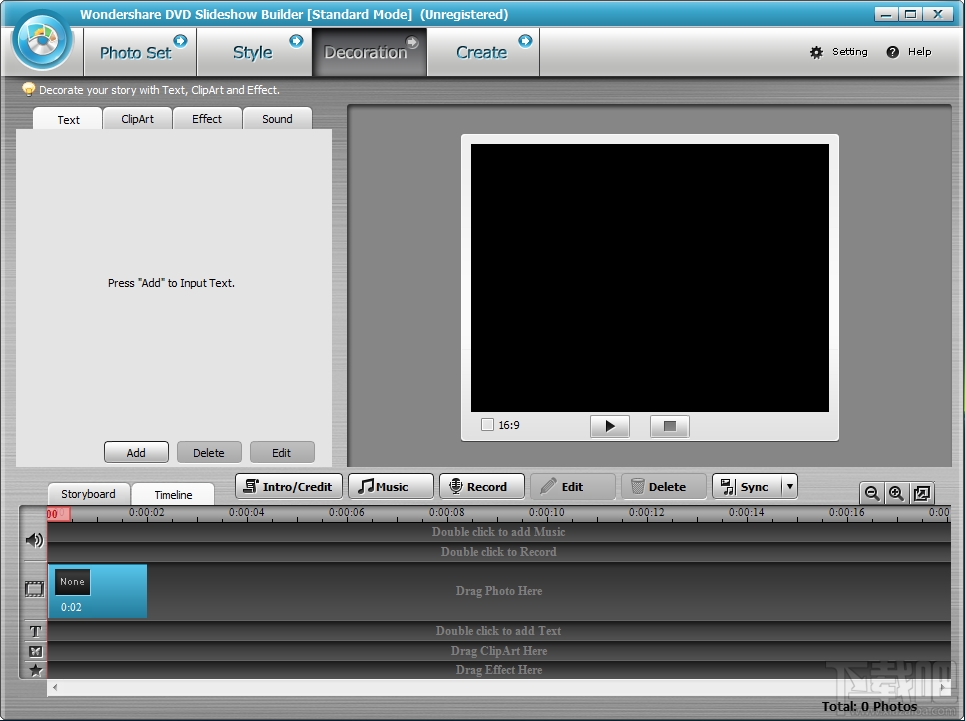
Task: Click the ClipArt butterfly track icon
Action: 33,650
